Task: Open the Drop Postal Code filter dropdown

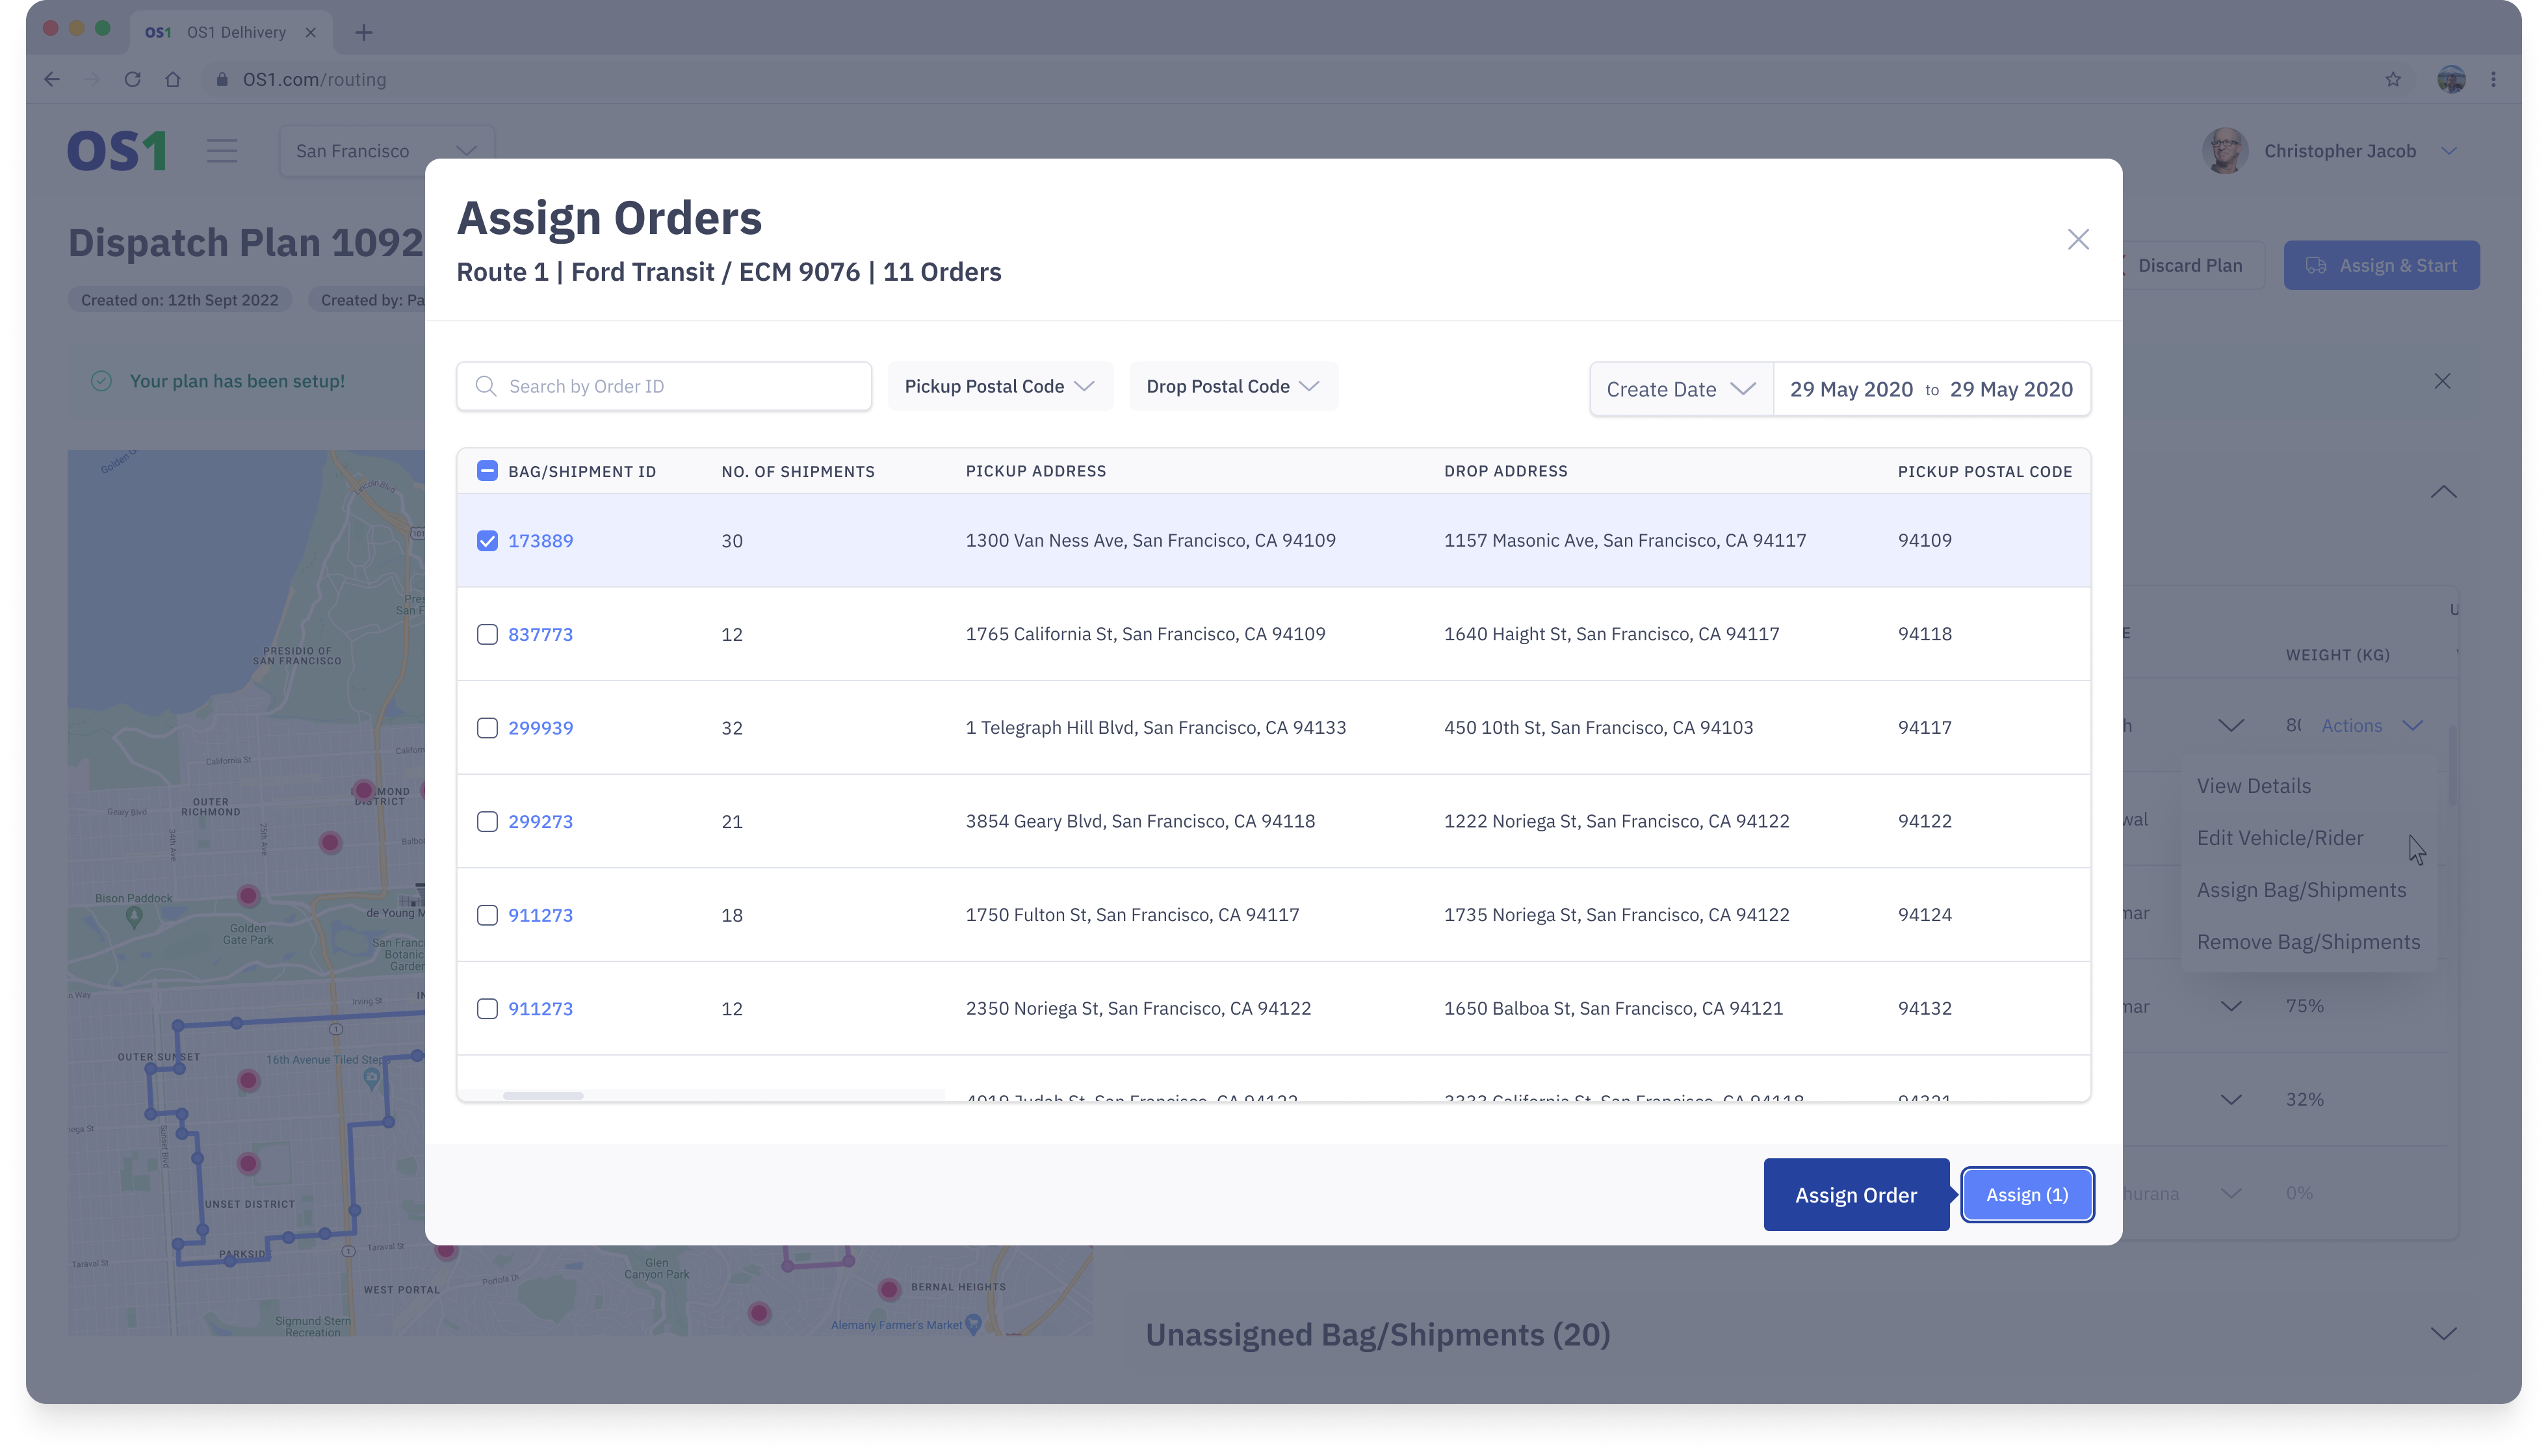Action: (1232, 386)
